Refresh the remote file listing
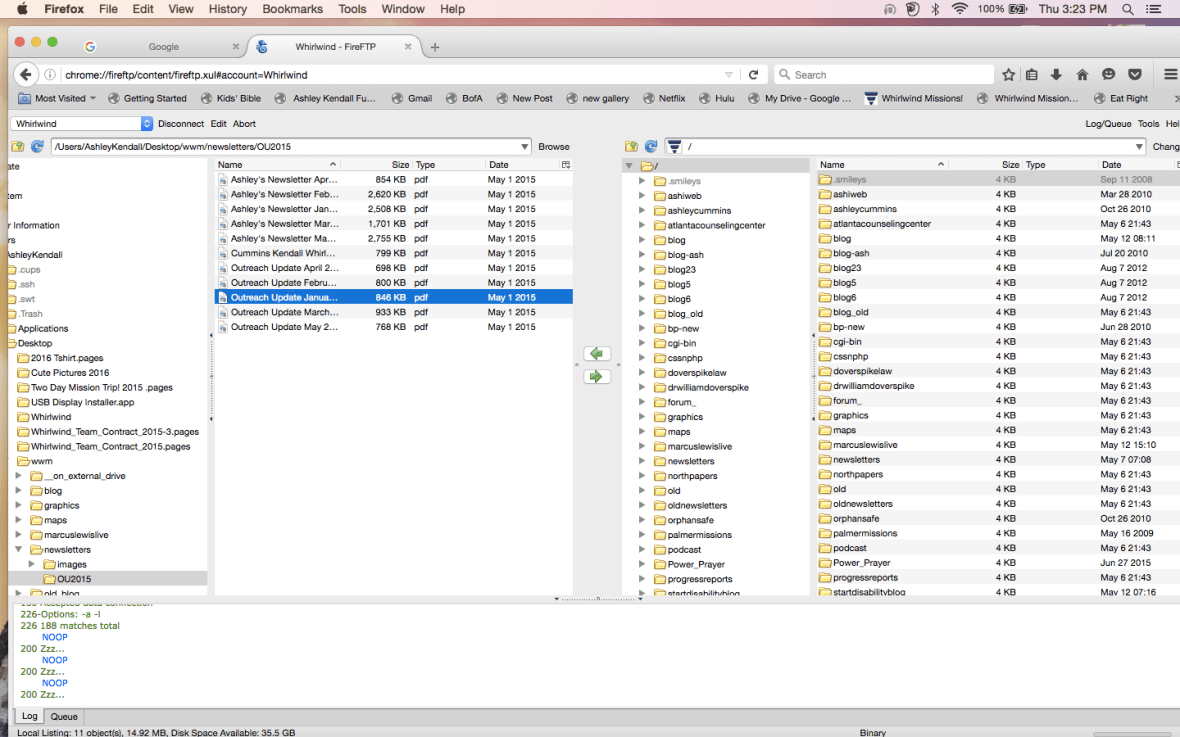Image resolution: width=1180 pixels, height=737 pixels. coord(650,147)
